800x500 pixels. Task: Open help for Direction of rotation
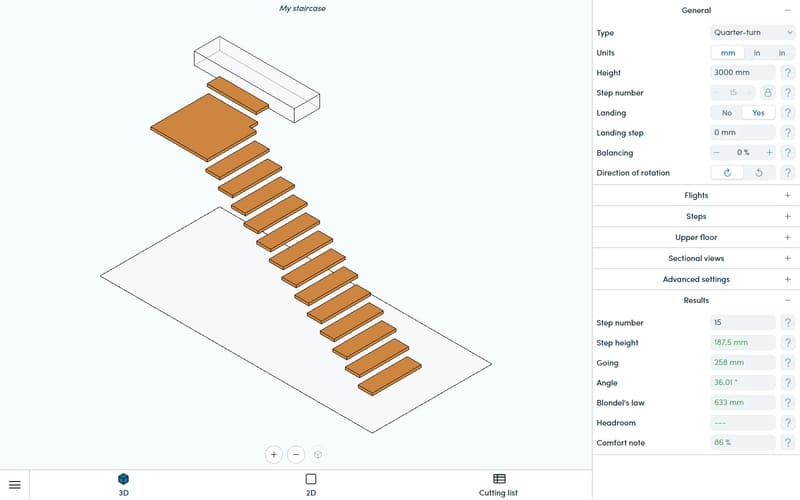pyautogui.click(x=788, y=173)
